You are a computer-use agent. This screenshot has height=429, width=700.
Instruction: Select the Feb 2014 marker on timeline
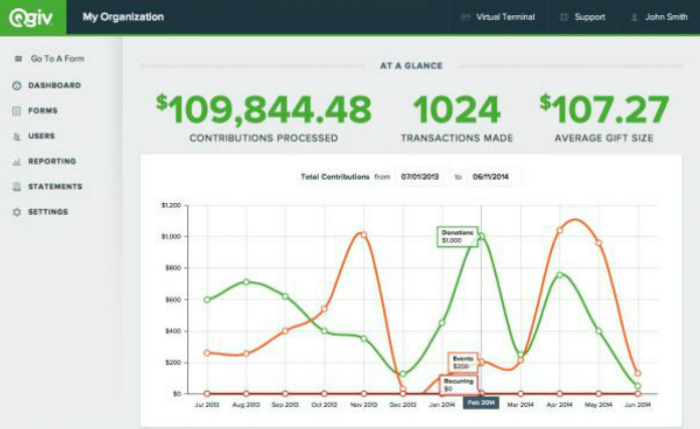(481, 402)
